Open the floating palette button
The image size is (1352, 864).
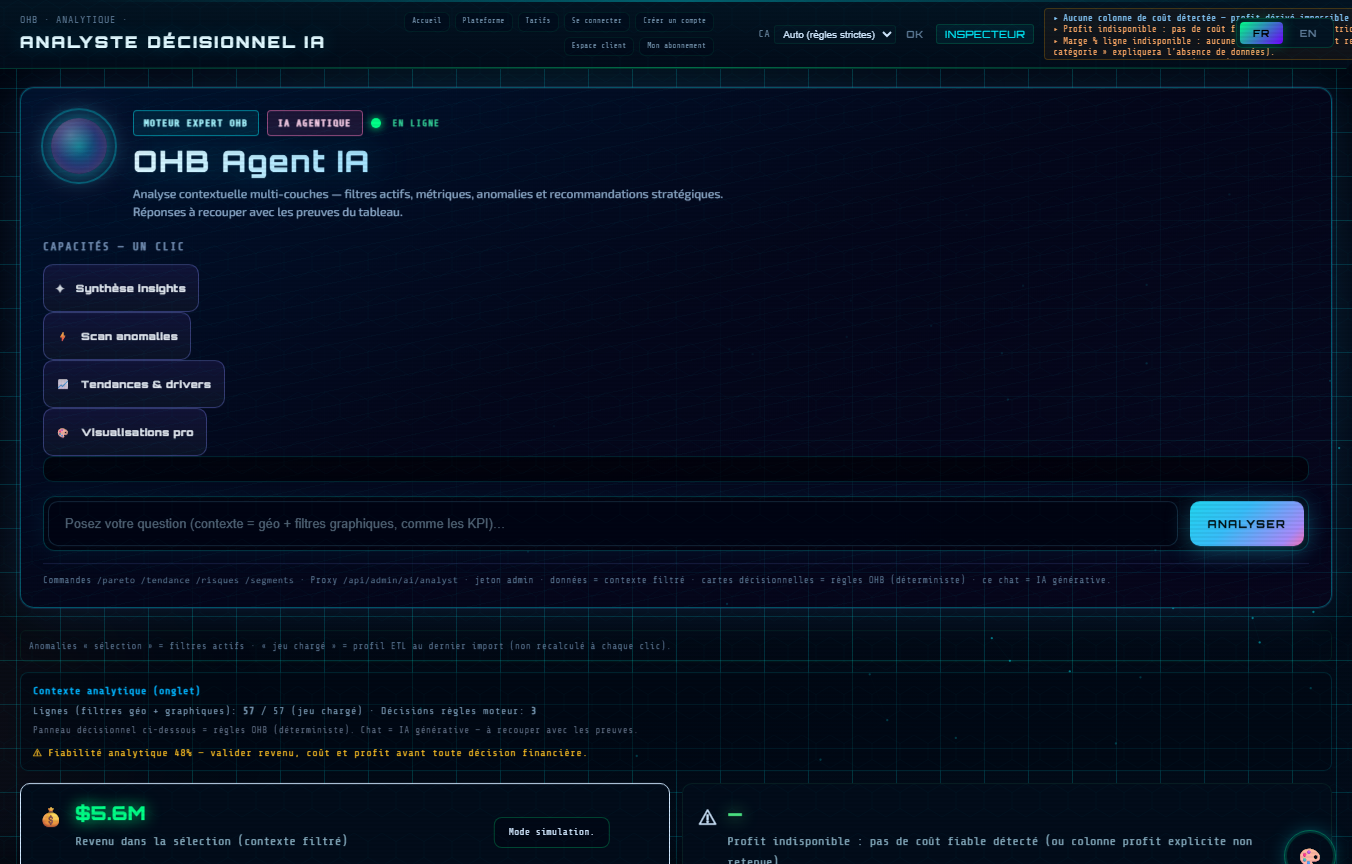pos(1309,855)
